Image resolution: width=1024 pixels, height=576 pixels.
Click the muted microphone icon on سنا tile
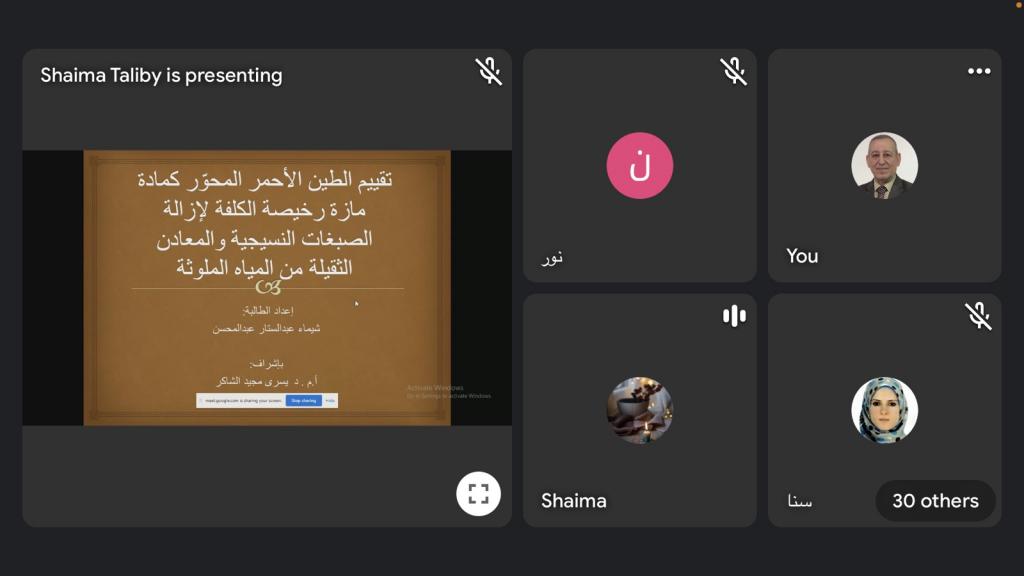pyautogui.click(x=979, y=316)
